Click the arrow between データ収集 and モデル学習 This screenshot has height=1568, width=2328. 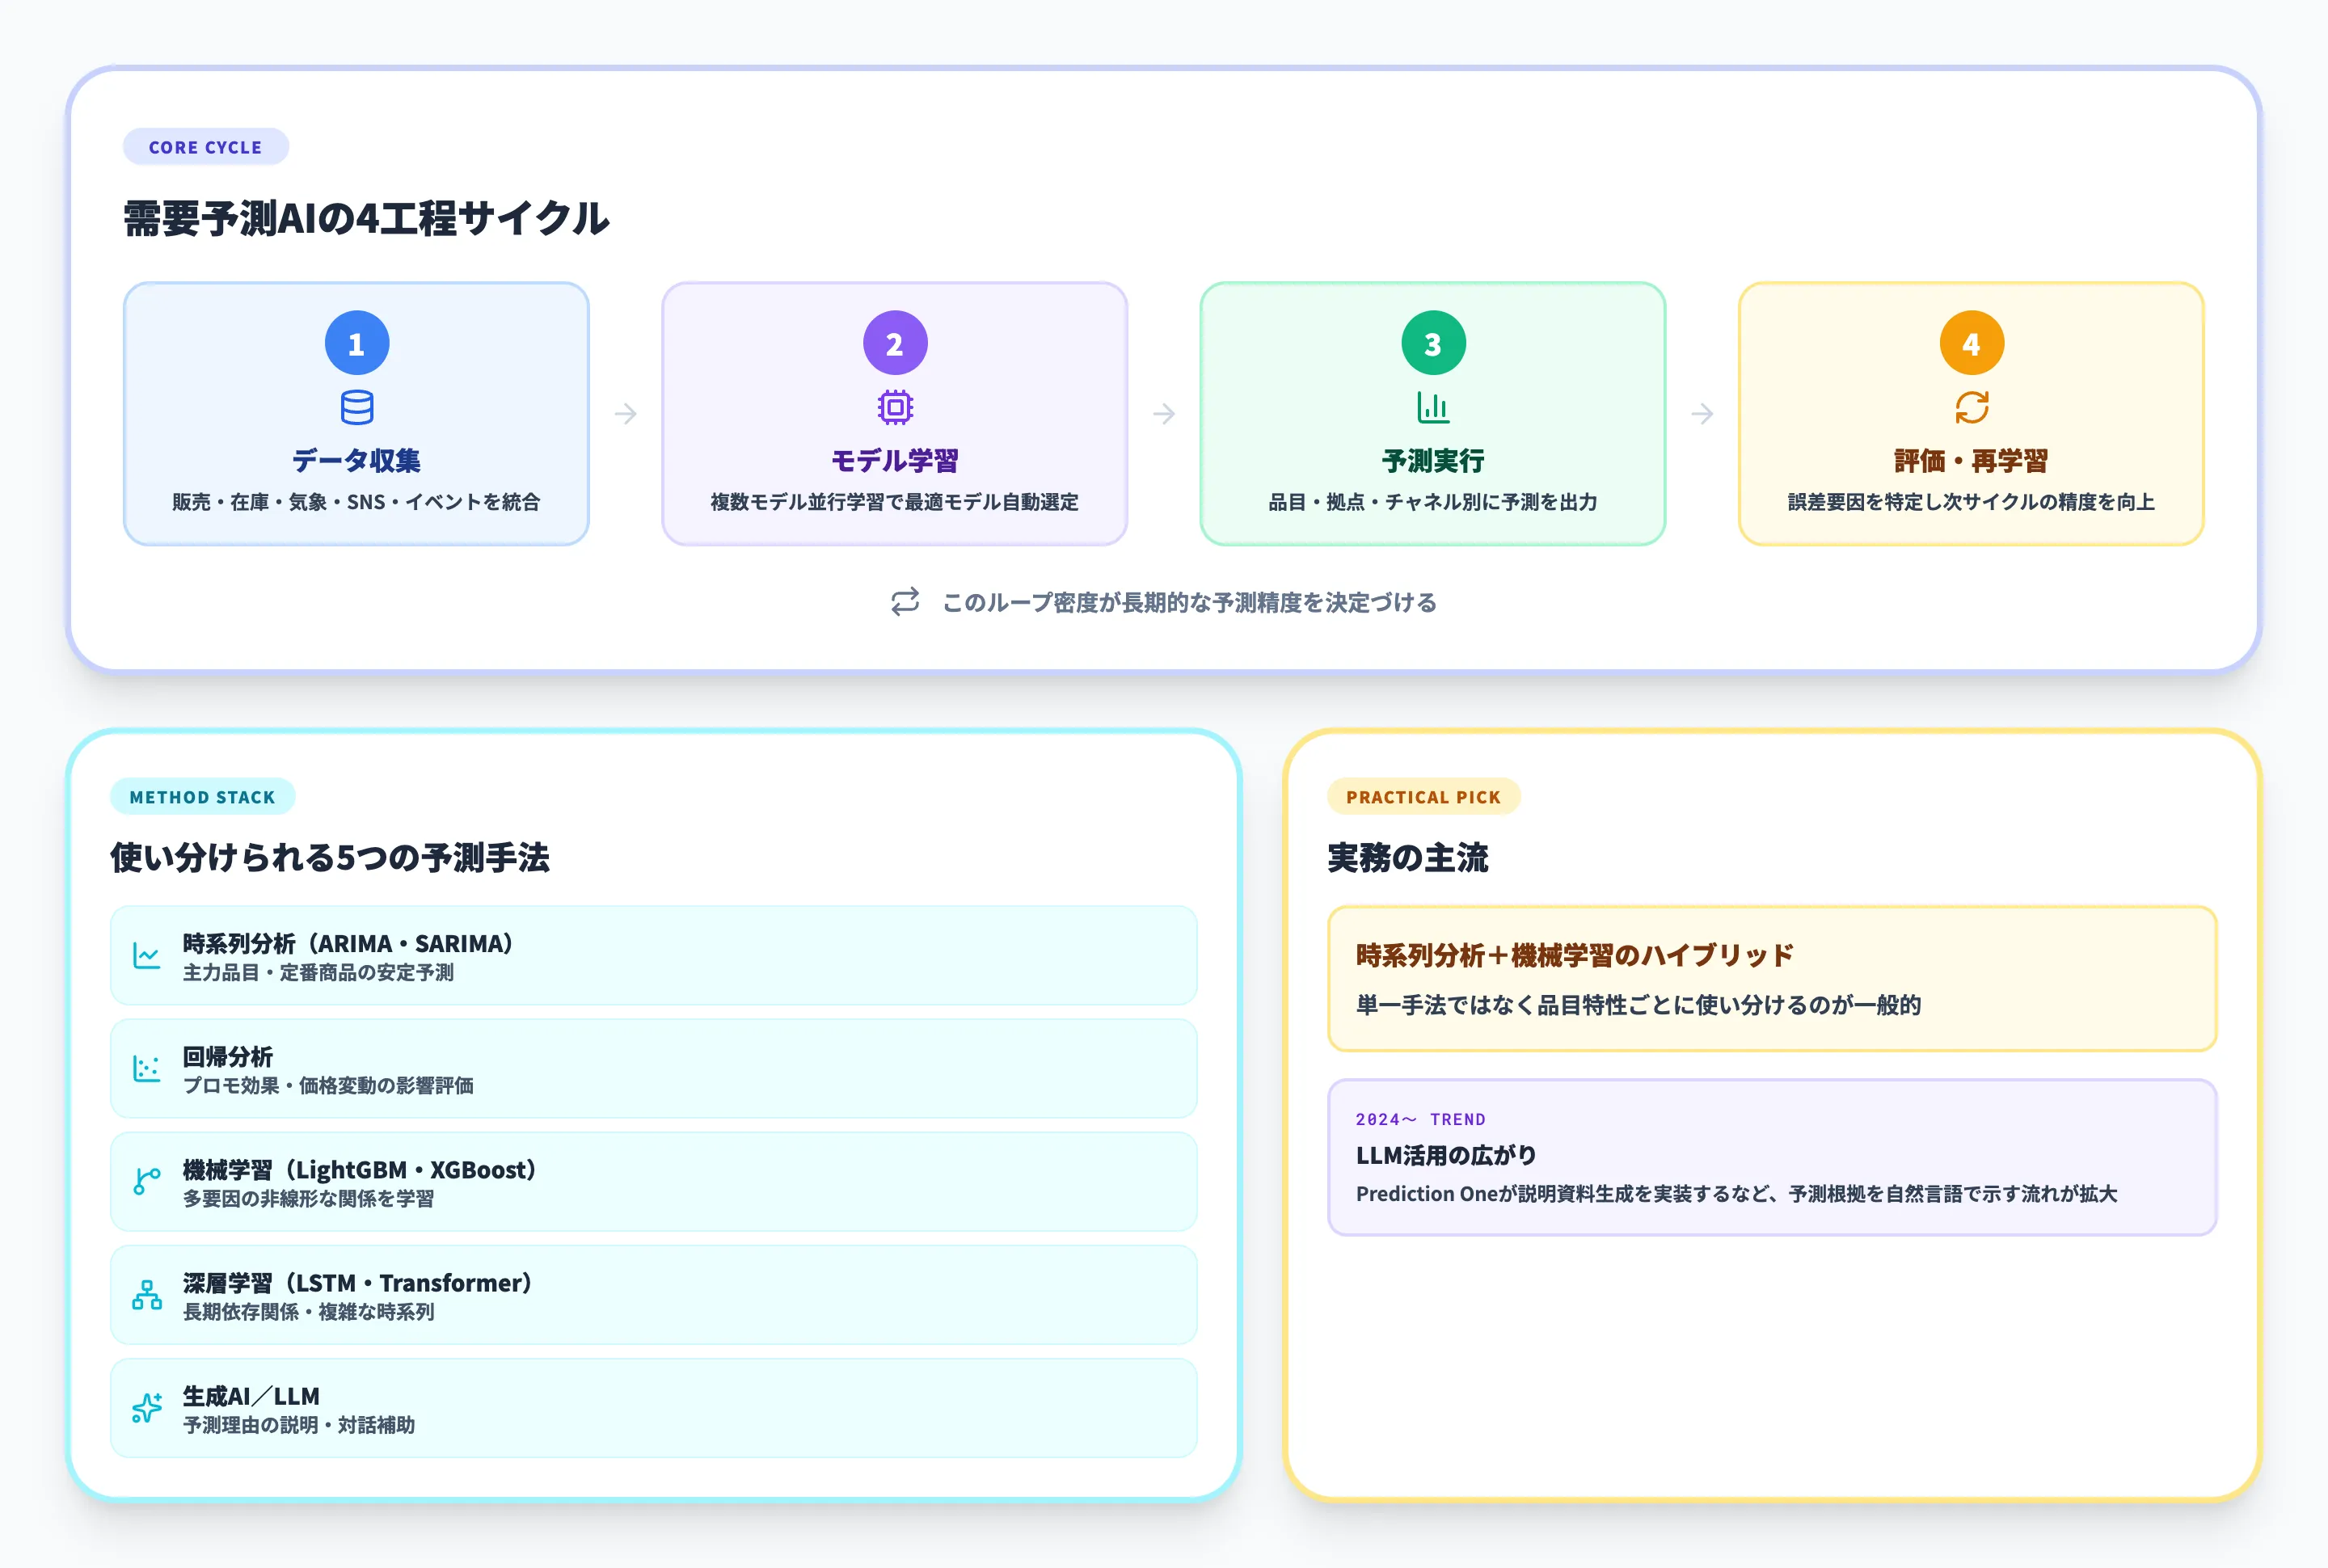pyautogui.click(x=626, y=413)
